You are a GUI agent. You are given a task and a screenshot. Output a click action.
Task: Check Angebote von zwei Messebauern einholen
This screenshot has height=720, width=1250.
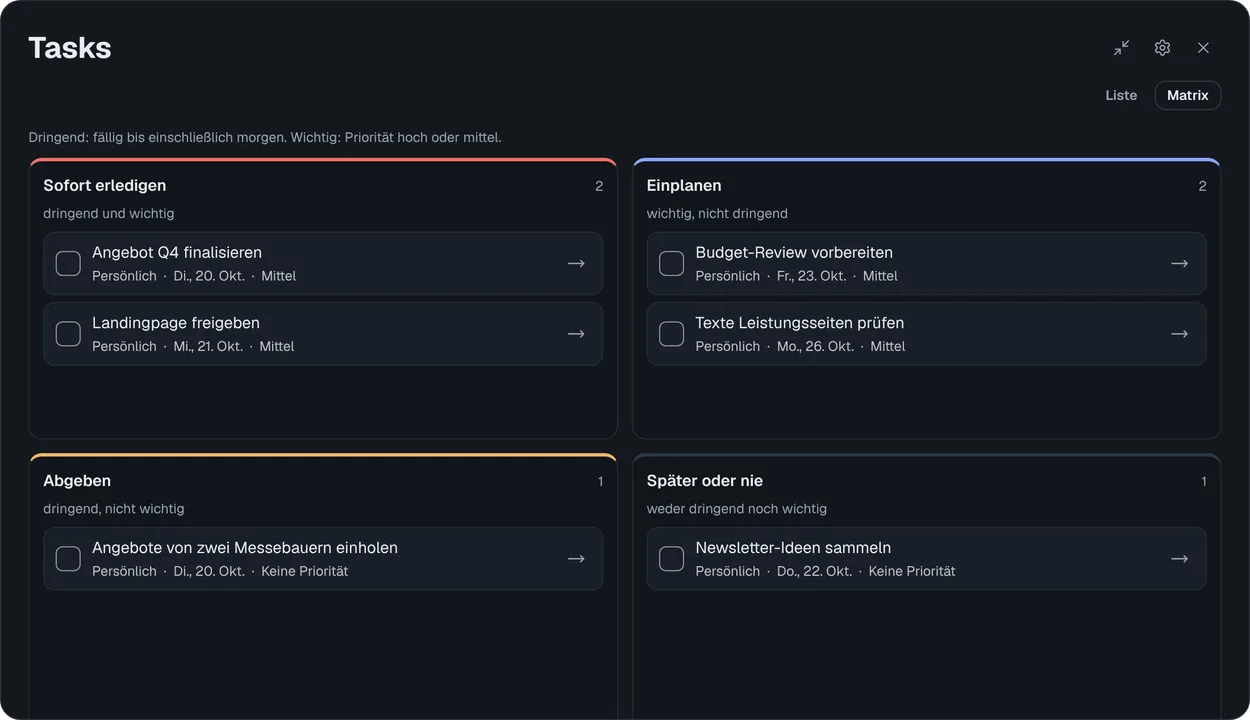pyautogui.click(x=68, y=559)
